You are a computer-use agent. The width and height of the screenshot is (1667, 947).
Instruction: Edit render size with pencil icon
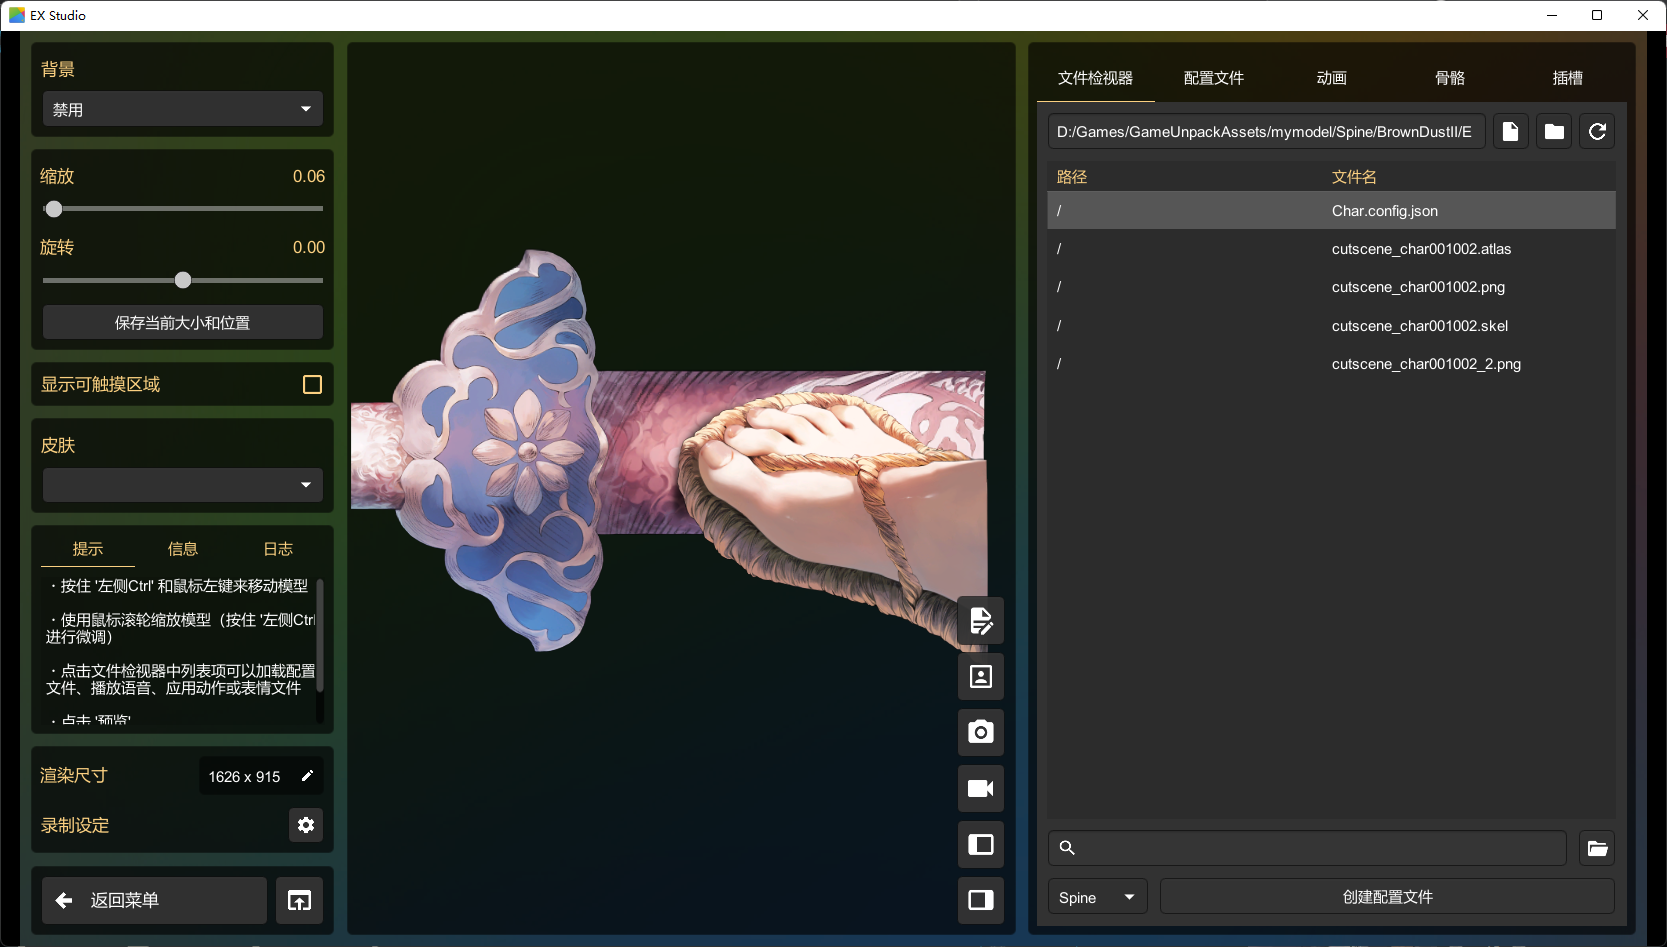[307, 776]
